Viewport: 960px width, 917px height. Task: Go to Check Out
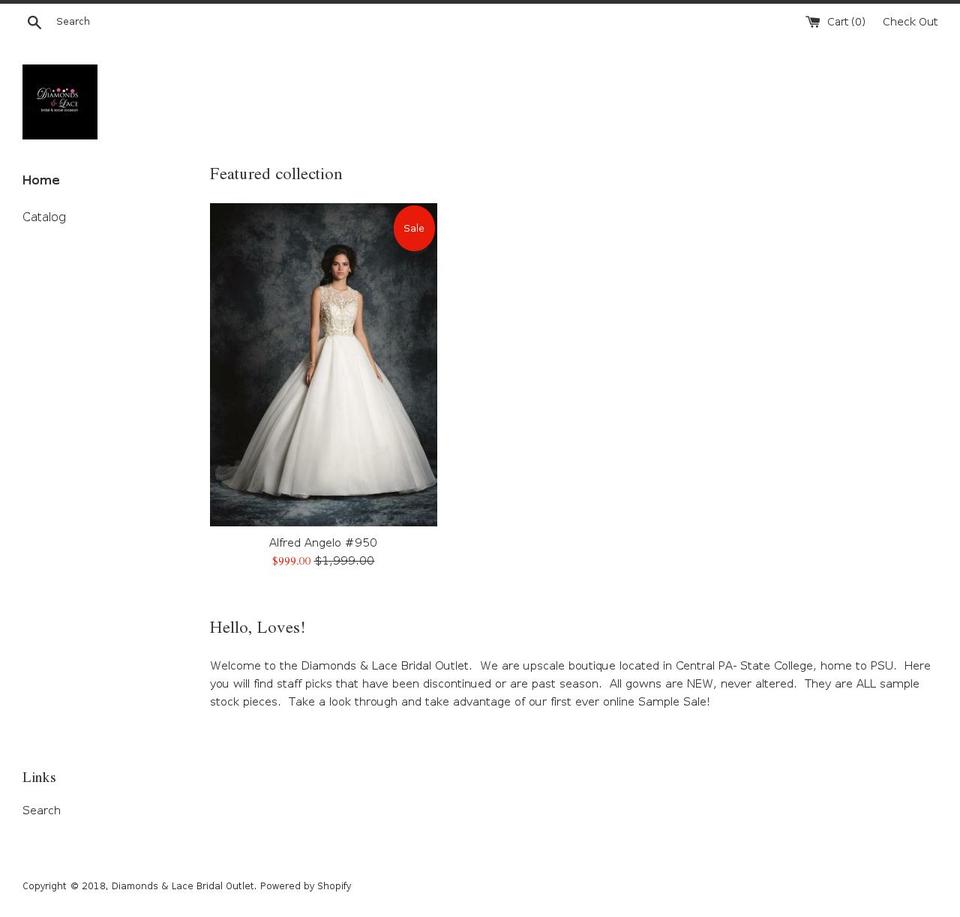910,21
